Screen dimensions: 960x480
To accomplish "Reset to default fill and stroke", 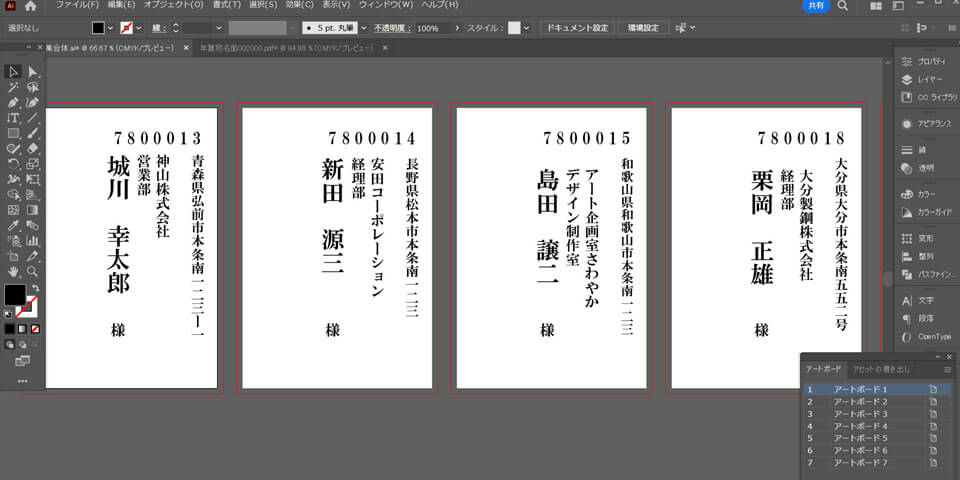I will click(8, 313).
